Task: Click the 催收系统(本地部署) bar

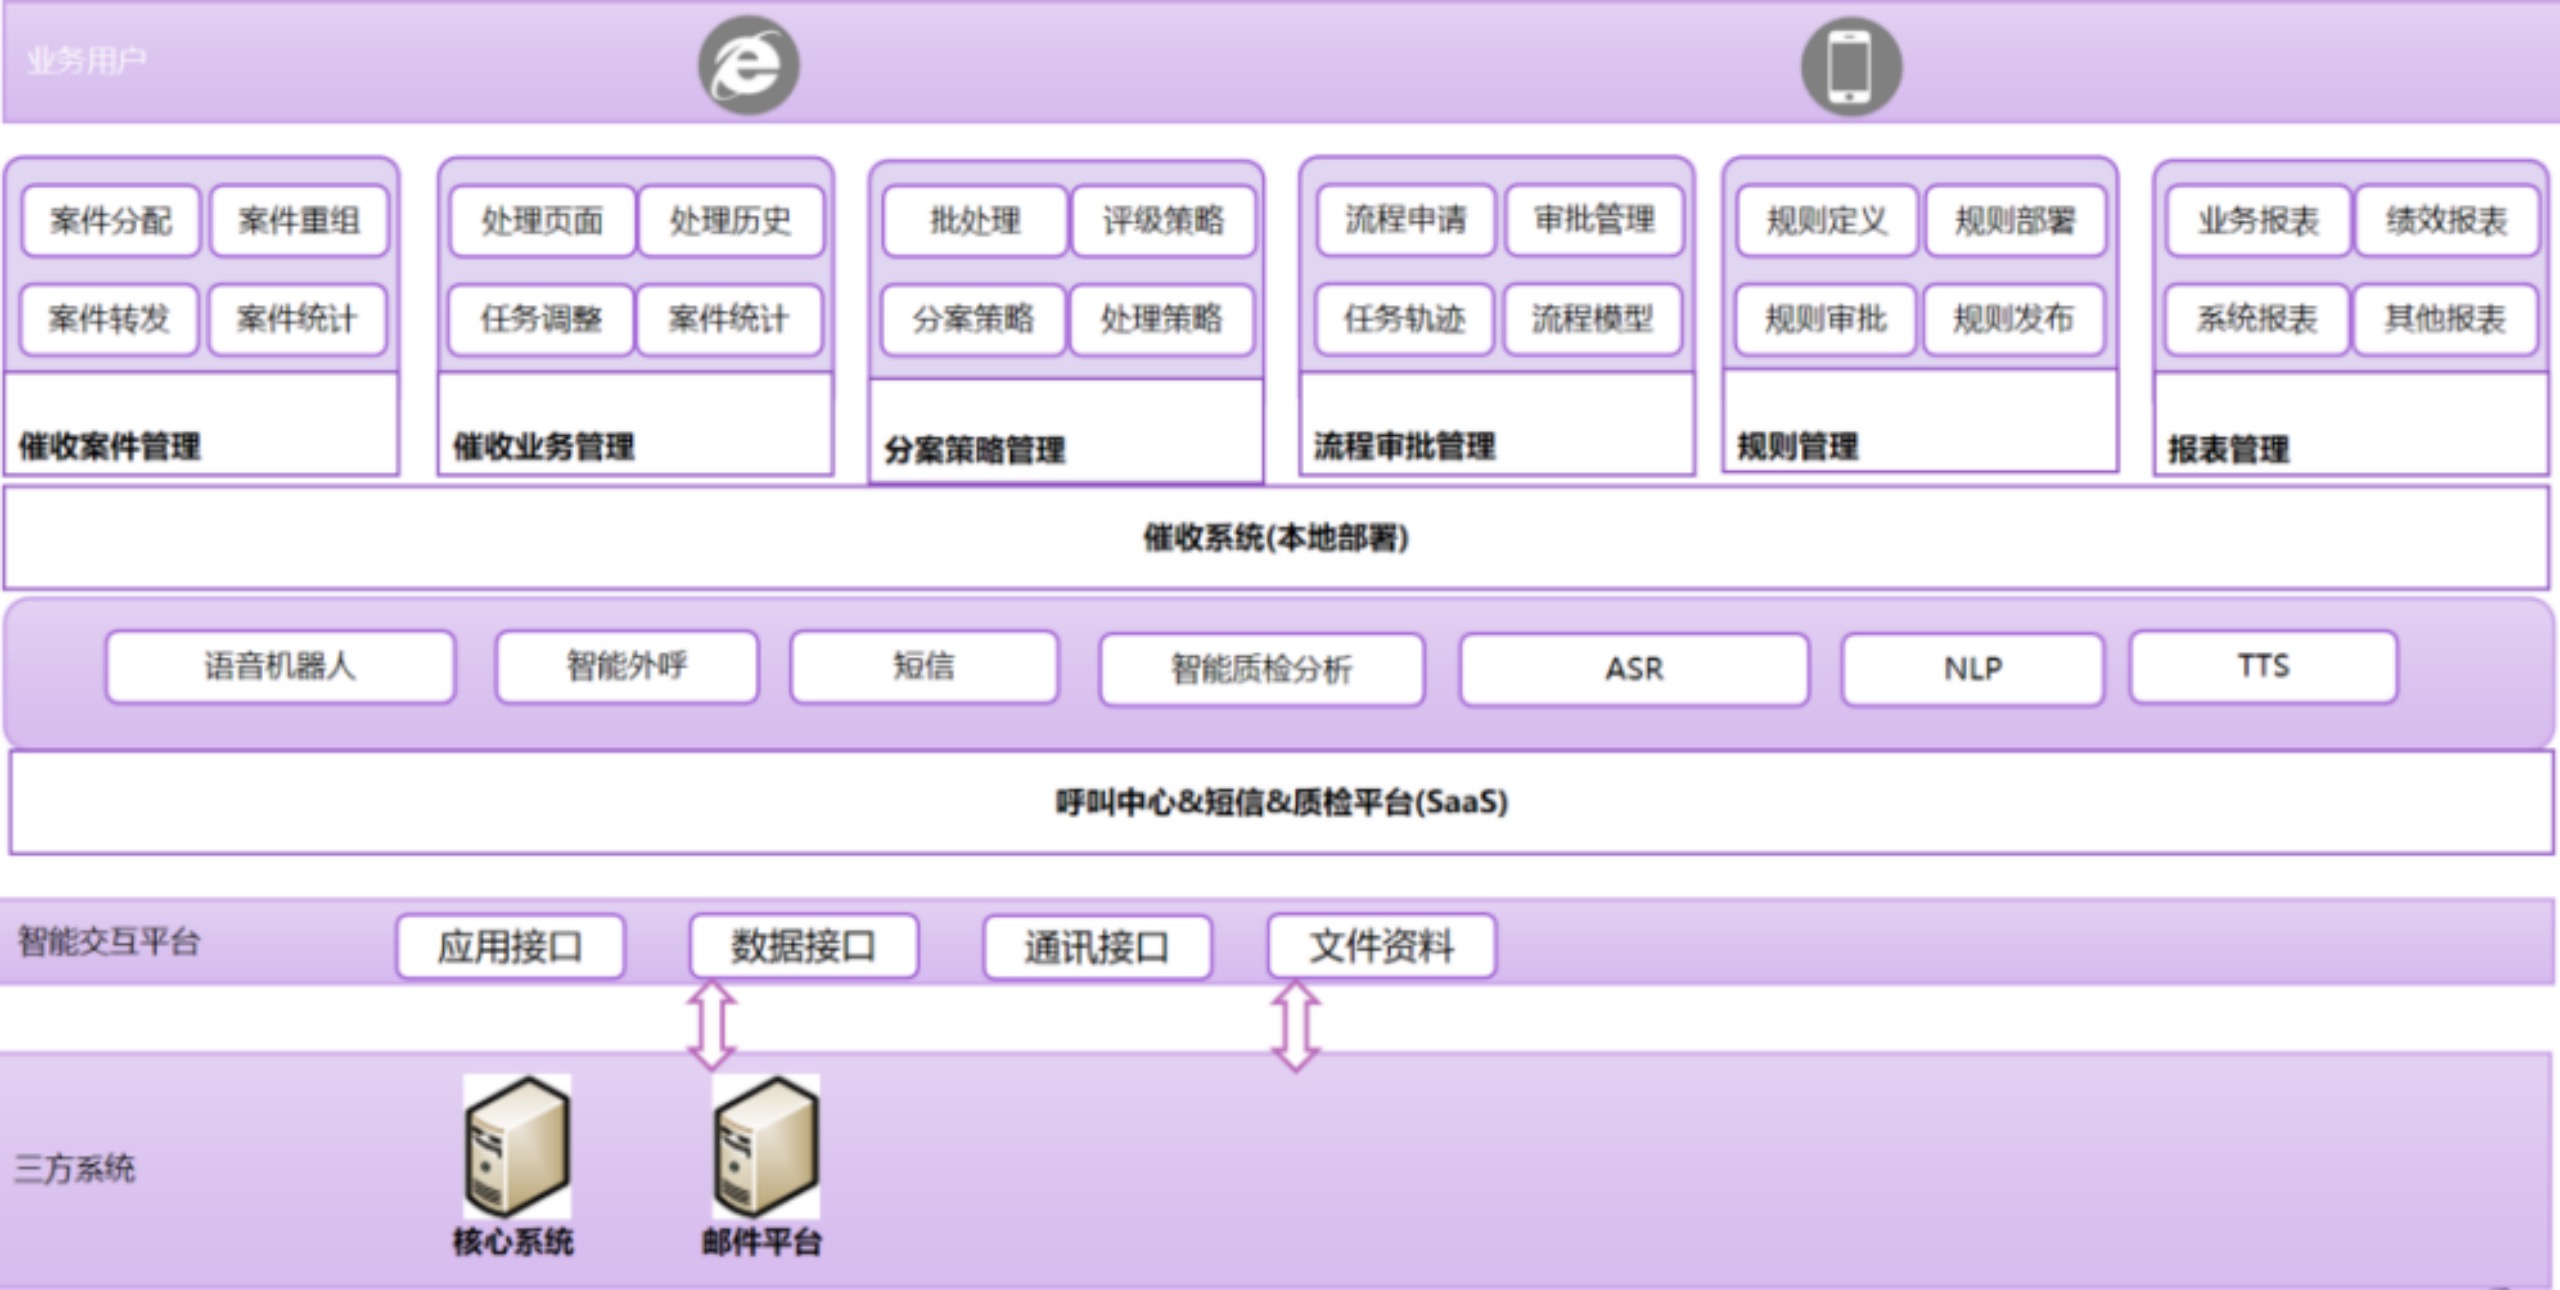Action: (1276, 538)
